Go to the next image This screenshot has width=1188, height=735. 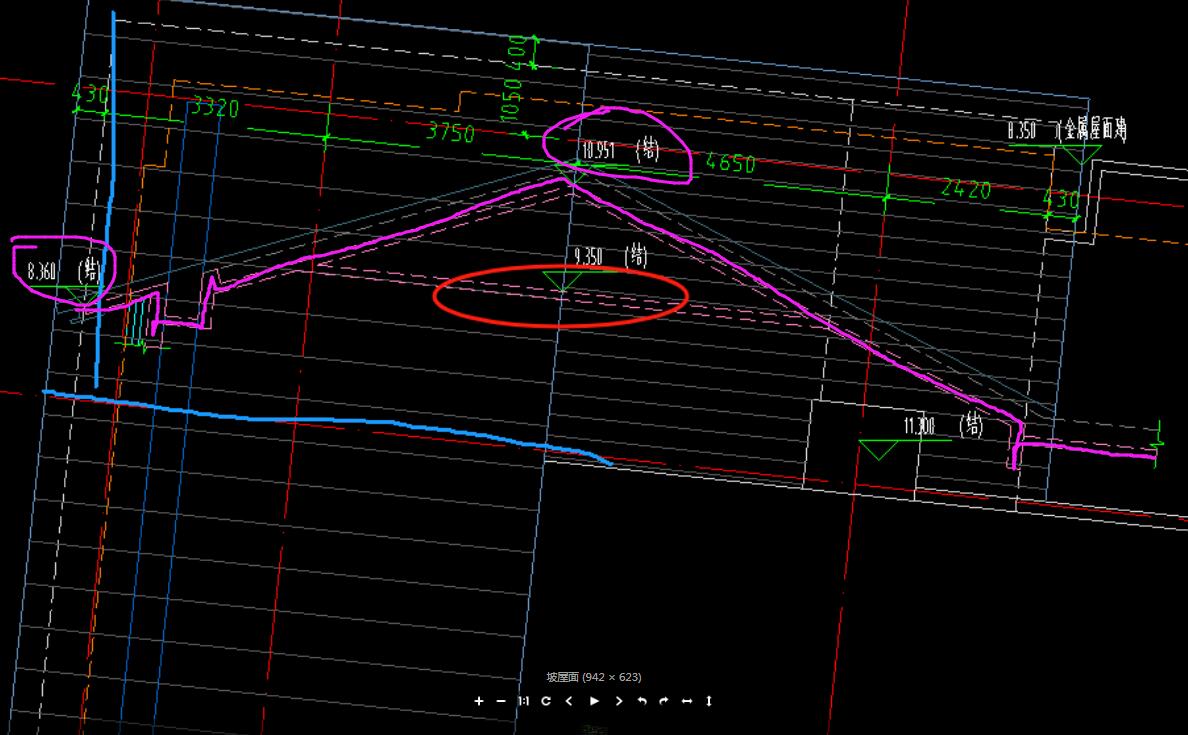pos(619,701)
